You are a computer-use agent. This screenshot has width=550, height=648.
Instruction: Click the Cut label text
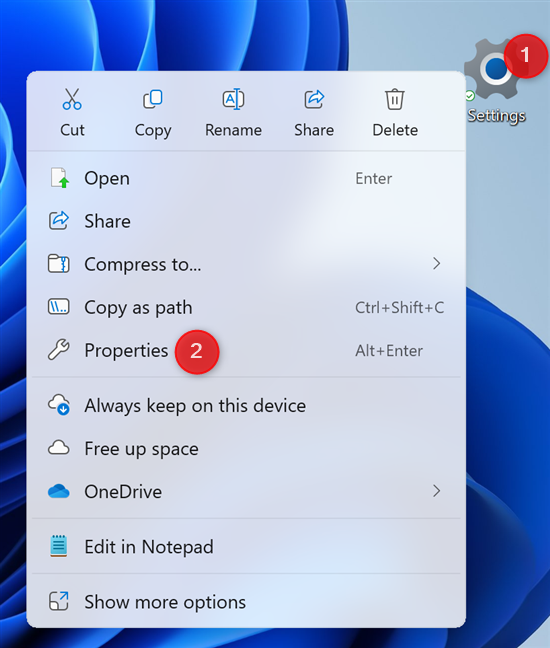[x=72, y=130]
